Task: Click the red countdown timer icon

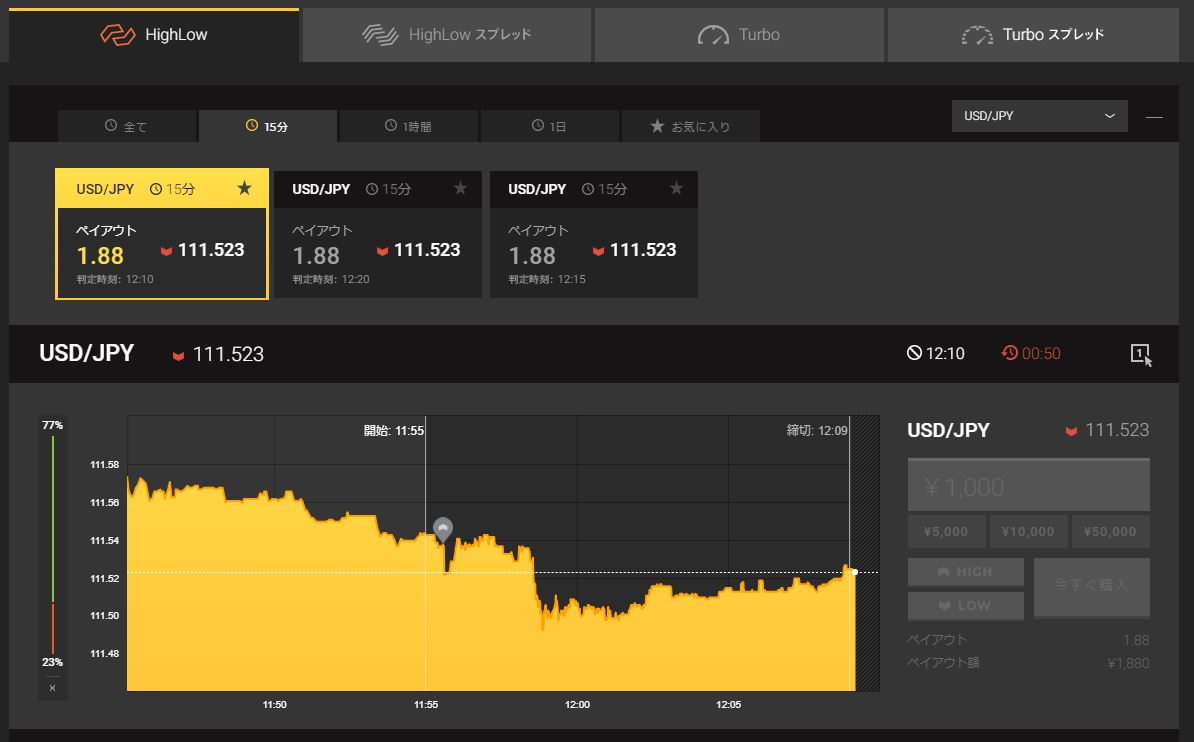Action: pos(1010,353)
